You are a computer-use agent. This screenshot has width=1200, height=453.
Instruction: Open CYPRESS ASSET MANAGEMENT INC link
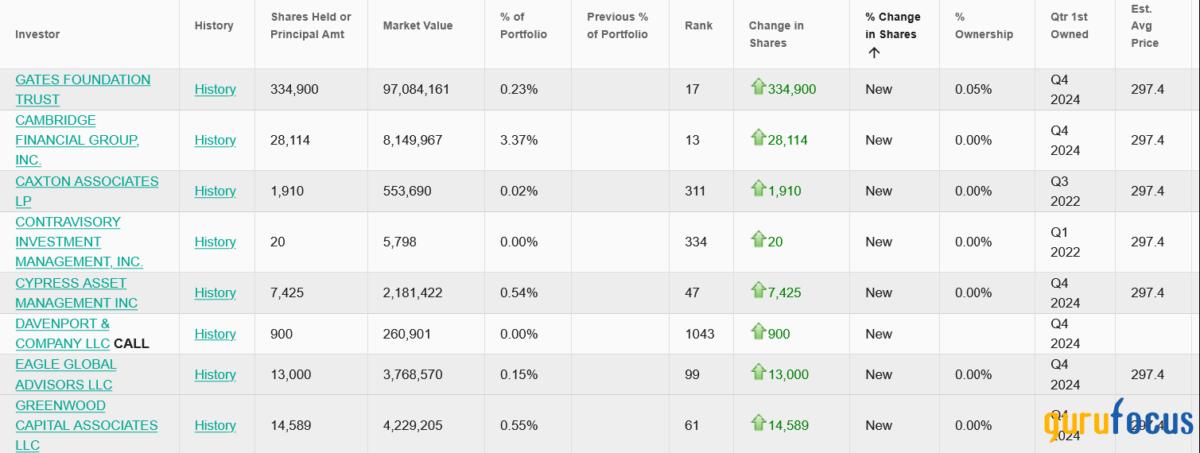76,293
